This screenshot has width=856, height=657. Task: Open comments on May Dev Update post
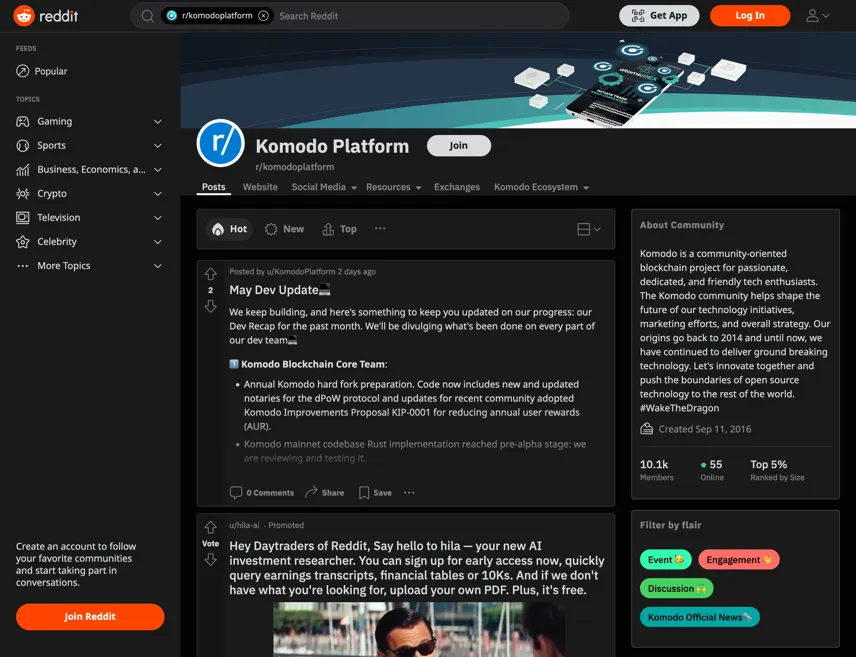click(x=261, y=493)
